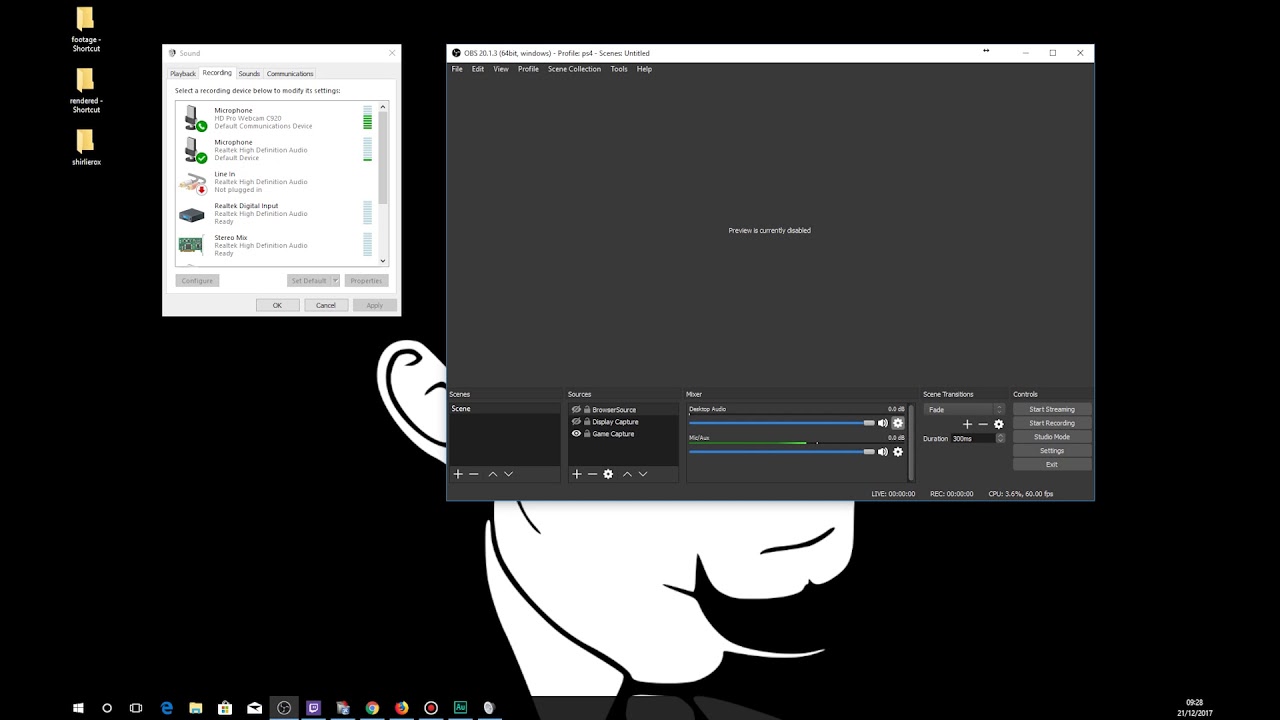
Task: Click Cancel in the Sound dialog
Action: 326,305
